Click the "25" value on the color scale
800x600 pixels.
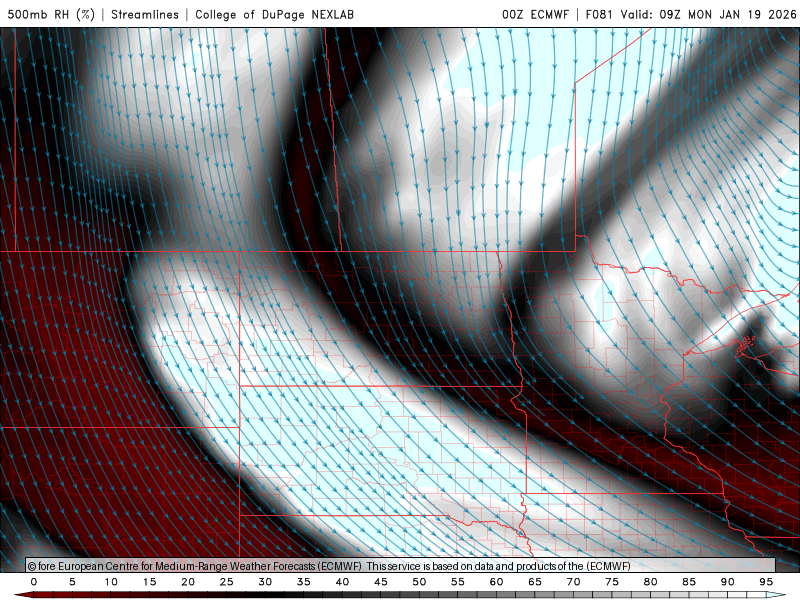(x=227, y=582)
